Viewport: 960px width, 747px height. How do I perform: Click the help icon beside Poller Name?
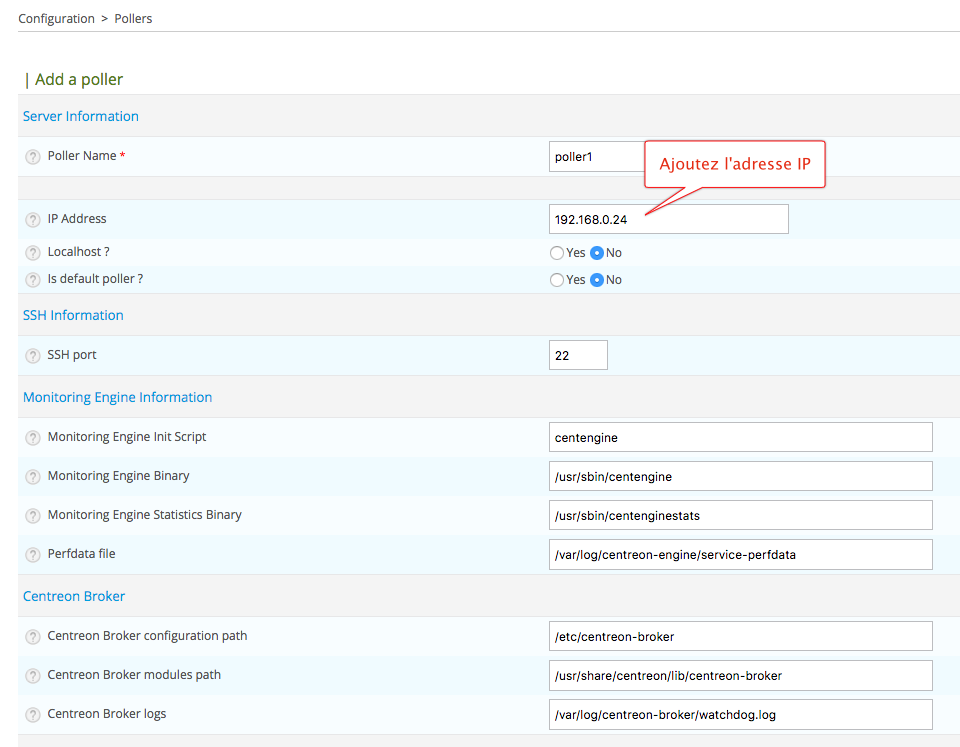click(x=33, y=157)
